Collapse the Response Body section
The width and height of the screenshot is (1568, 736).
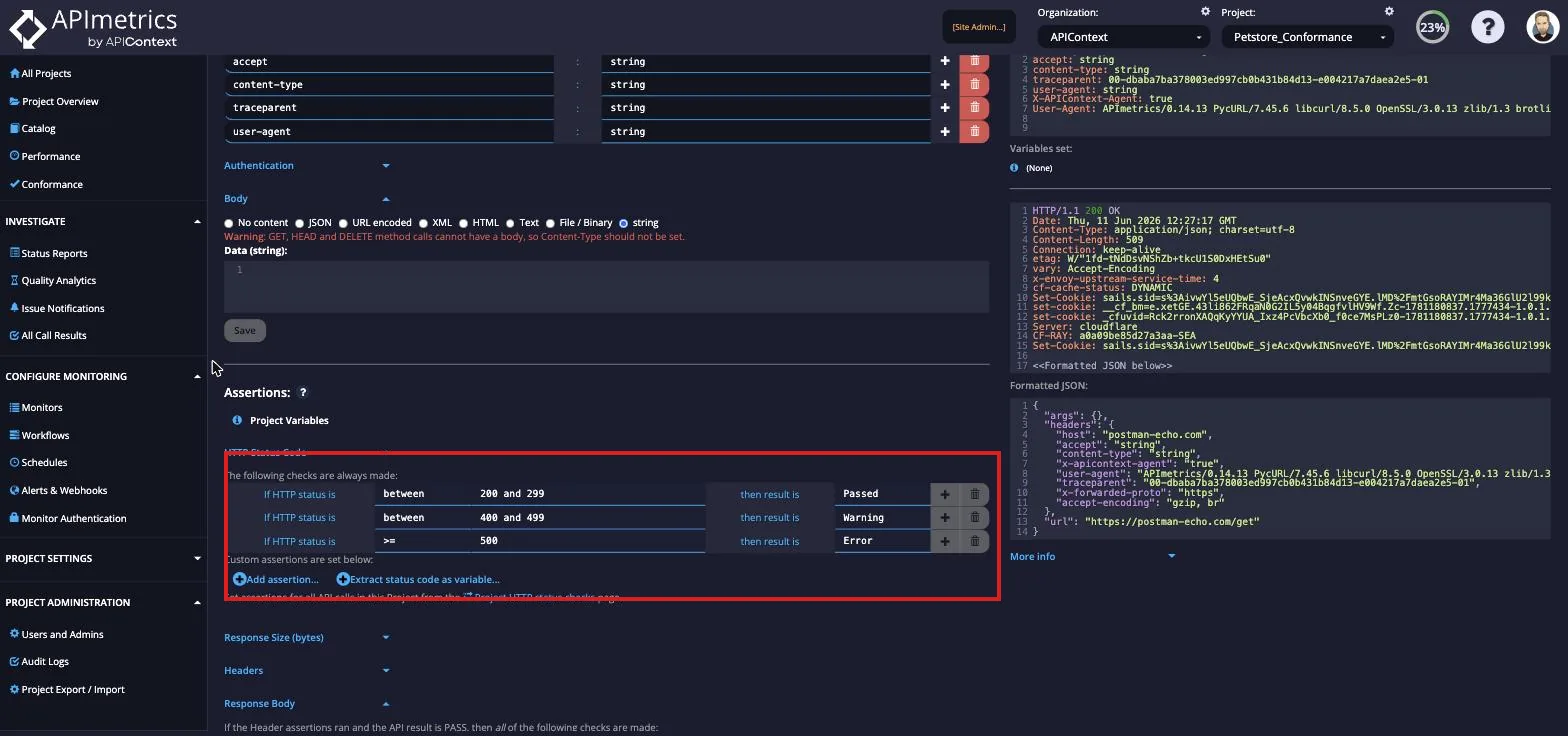[x=306, y=704]
